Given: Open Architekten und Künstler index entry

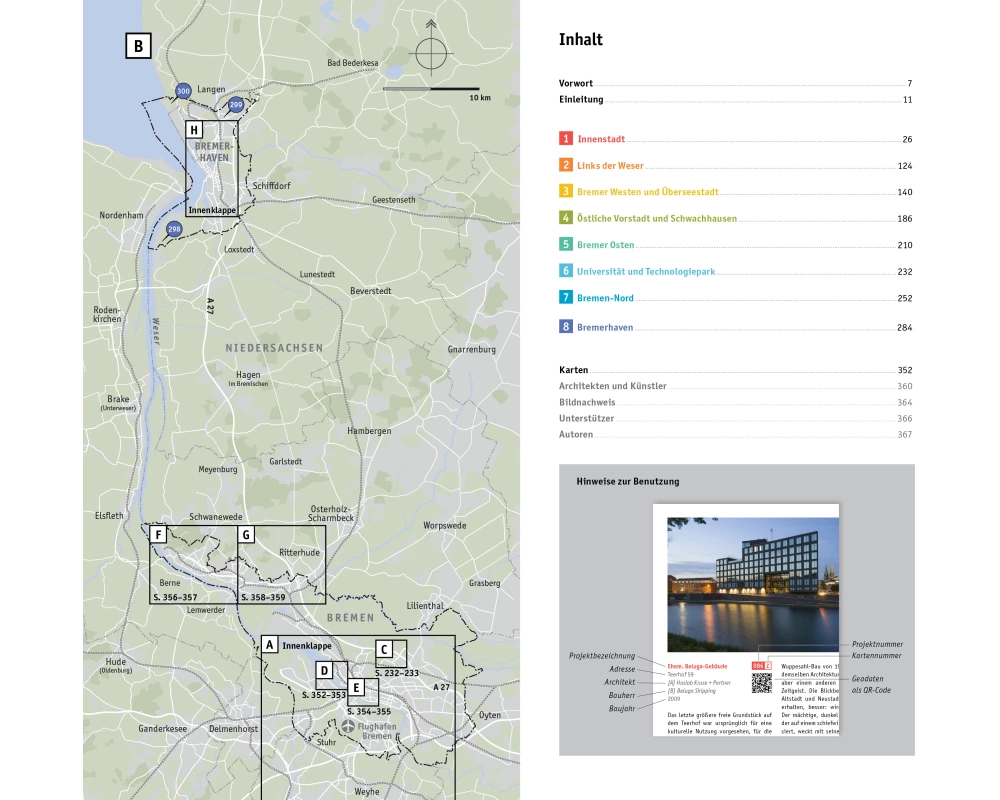Looking at the screenshot, I should point(612,386).
